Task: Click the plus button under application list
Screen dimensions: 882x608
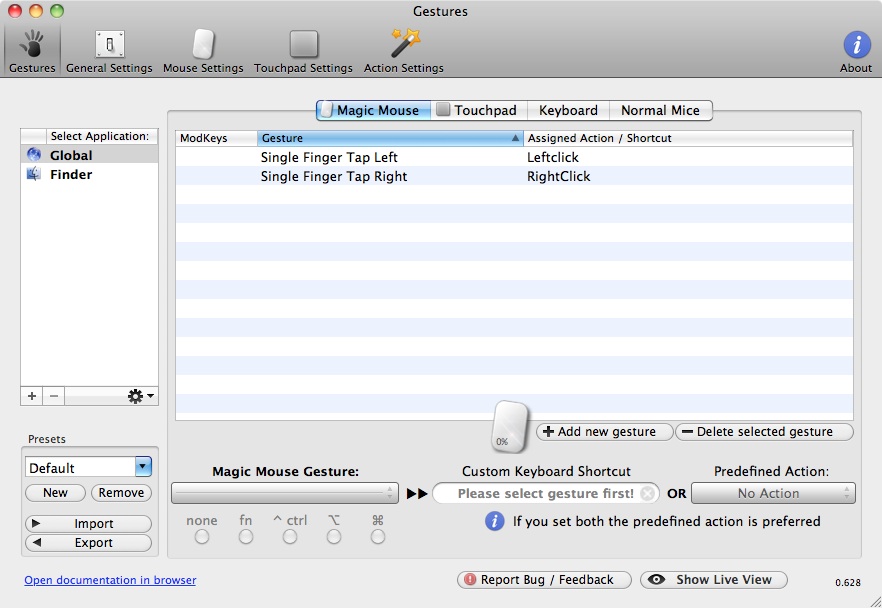Action: 32,396
